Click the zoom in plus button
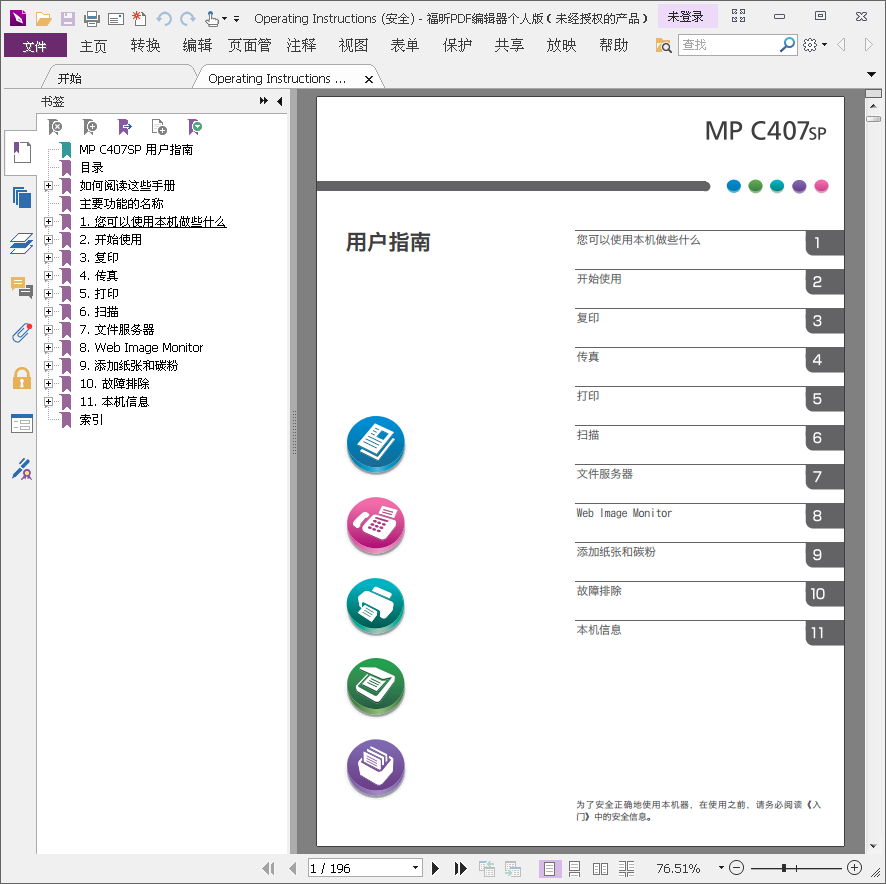The height and width of the screenshot is (884, 886). coord(854,868)
